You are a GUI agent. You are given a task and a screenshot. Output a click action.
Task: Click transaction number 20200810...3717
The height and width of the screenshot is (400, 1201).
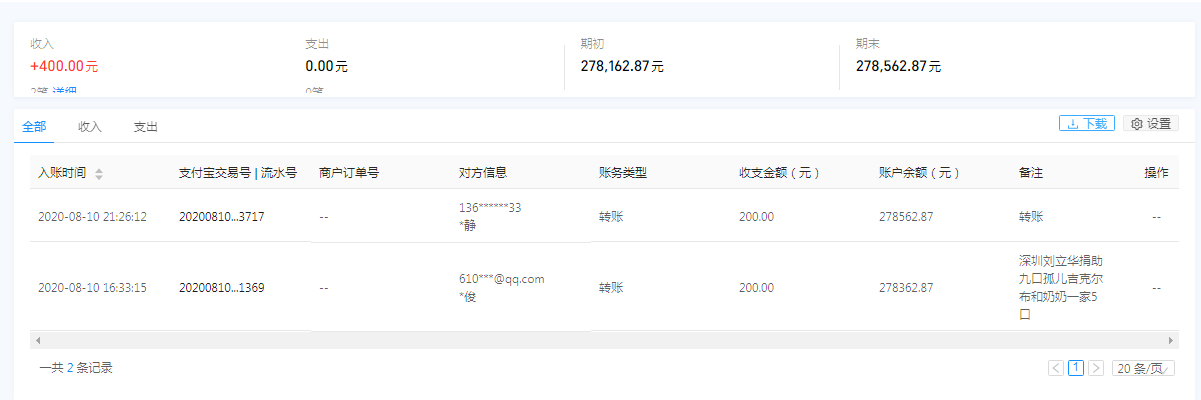click(222, 216)
